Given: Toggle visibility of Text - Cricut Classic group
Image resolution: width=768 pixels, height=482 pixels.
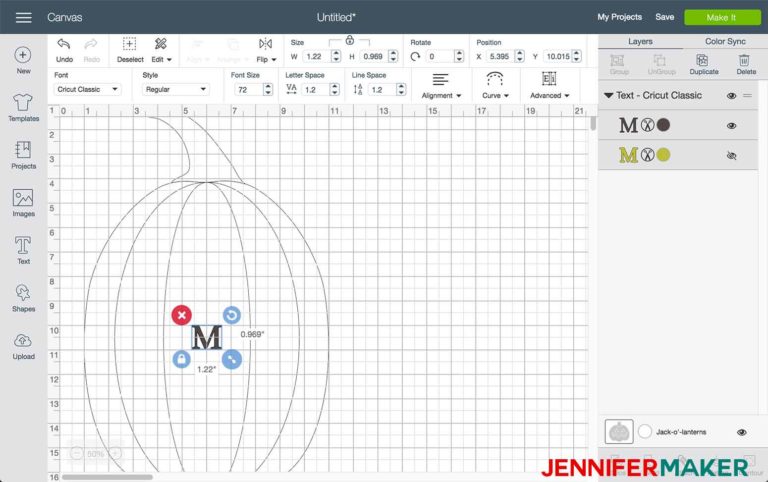Looking at the screenshot, I should click(731, 96).
